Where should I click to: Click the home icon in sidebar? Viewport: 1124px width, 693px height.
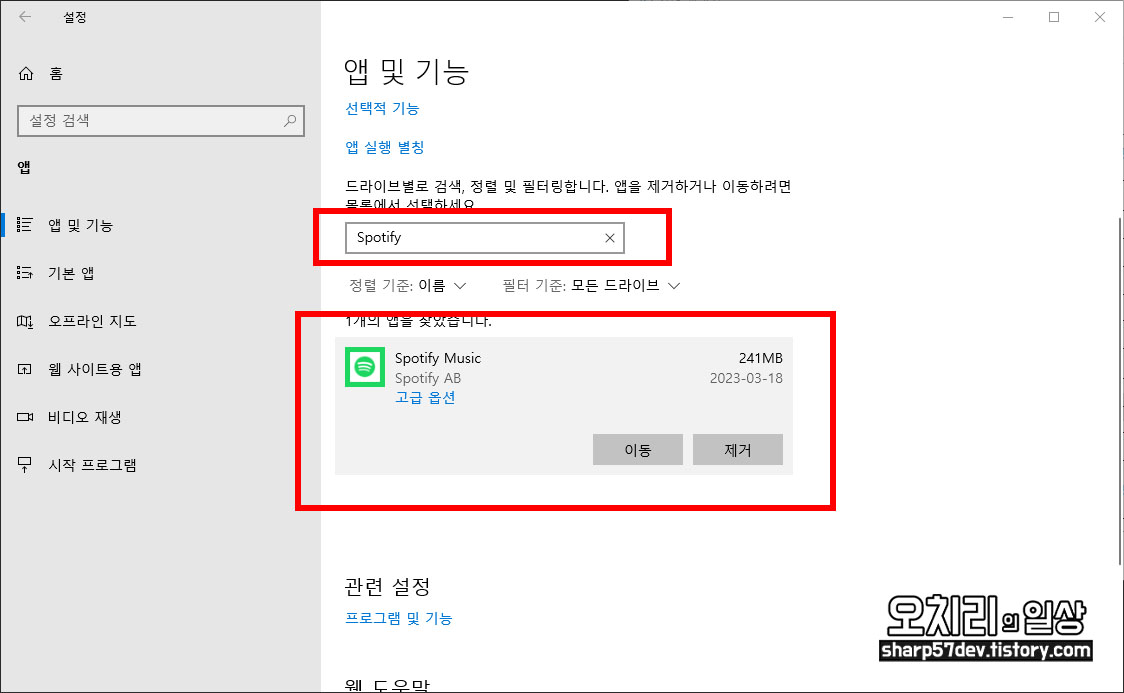[26, 73]
